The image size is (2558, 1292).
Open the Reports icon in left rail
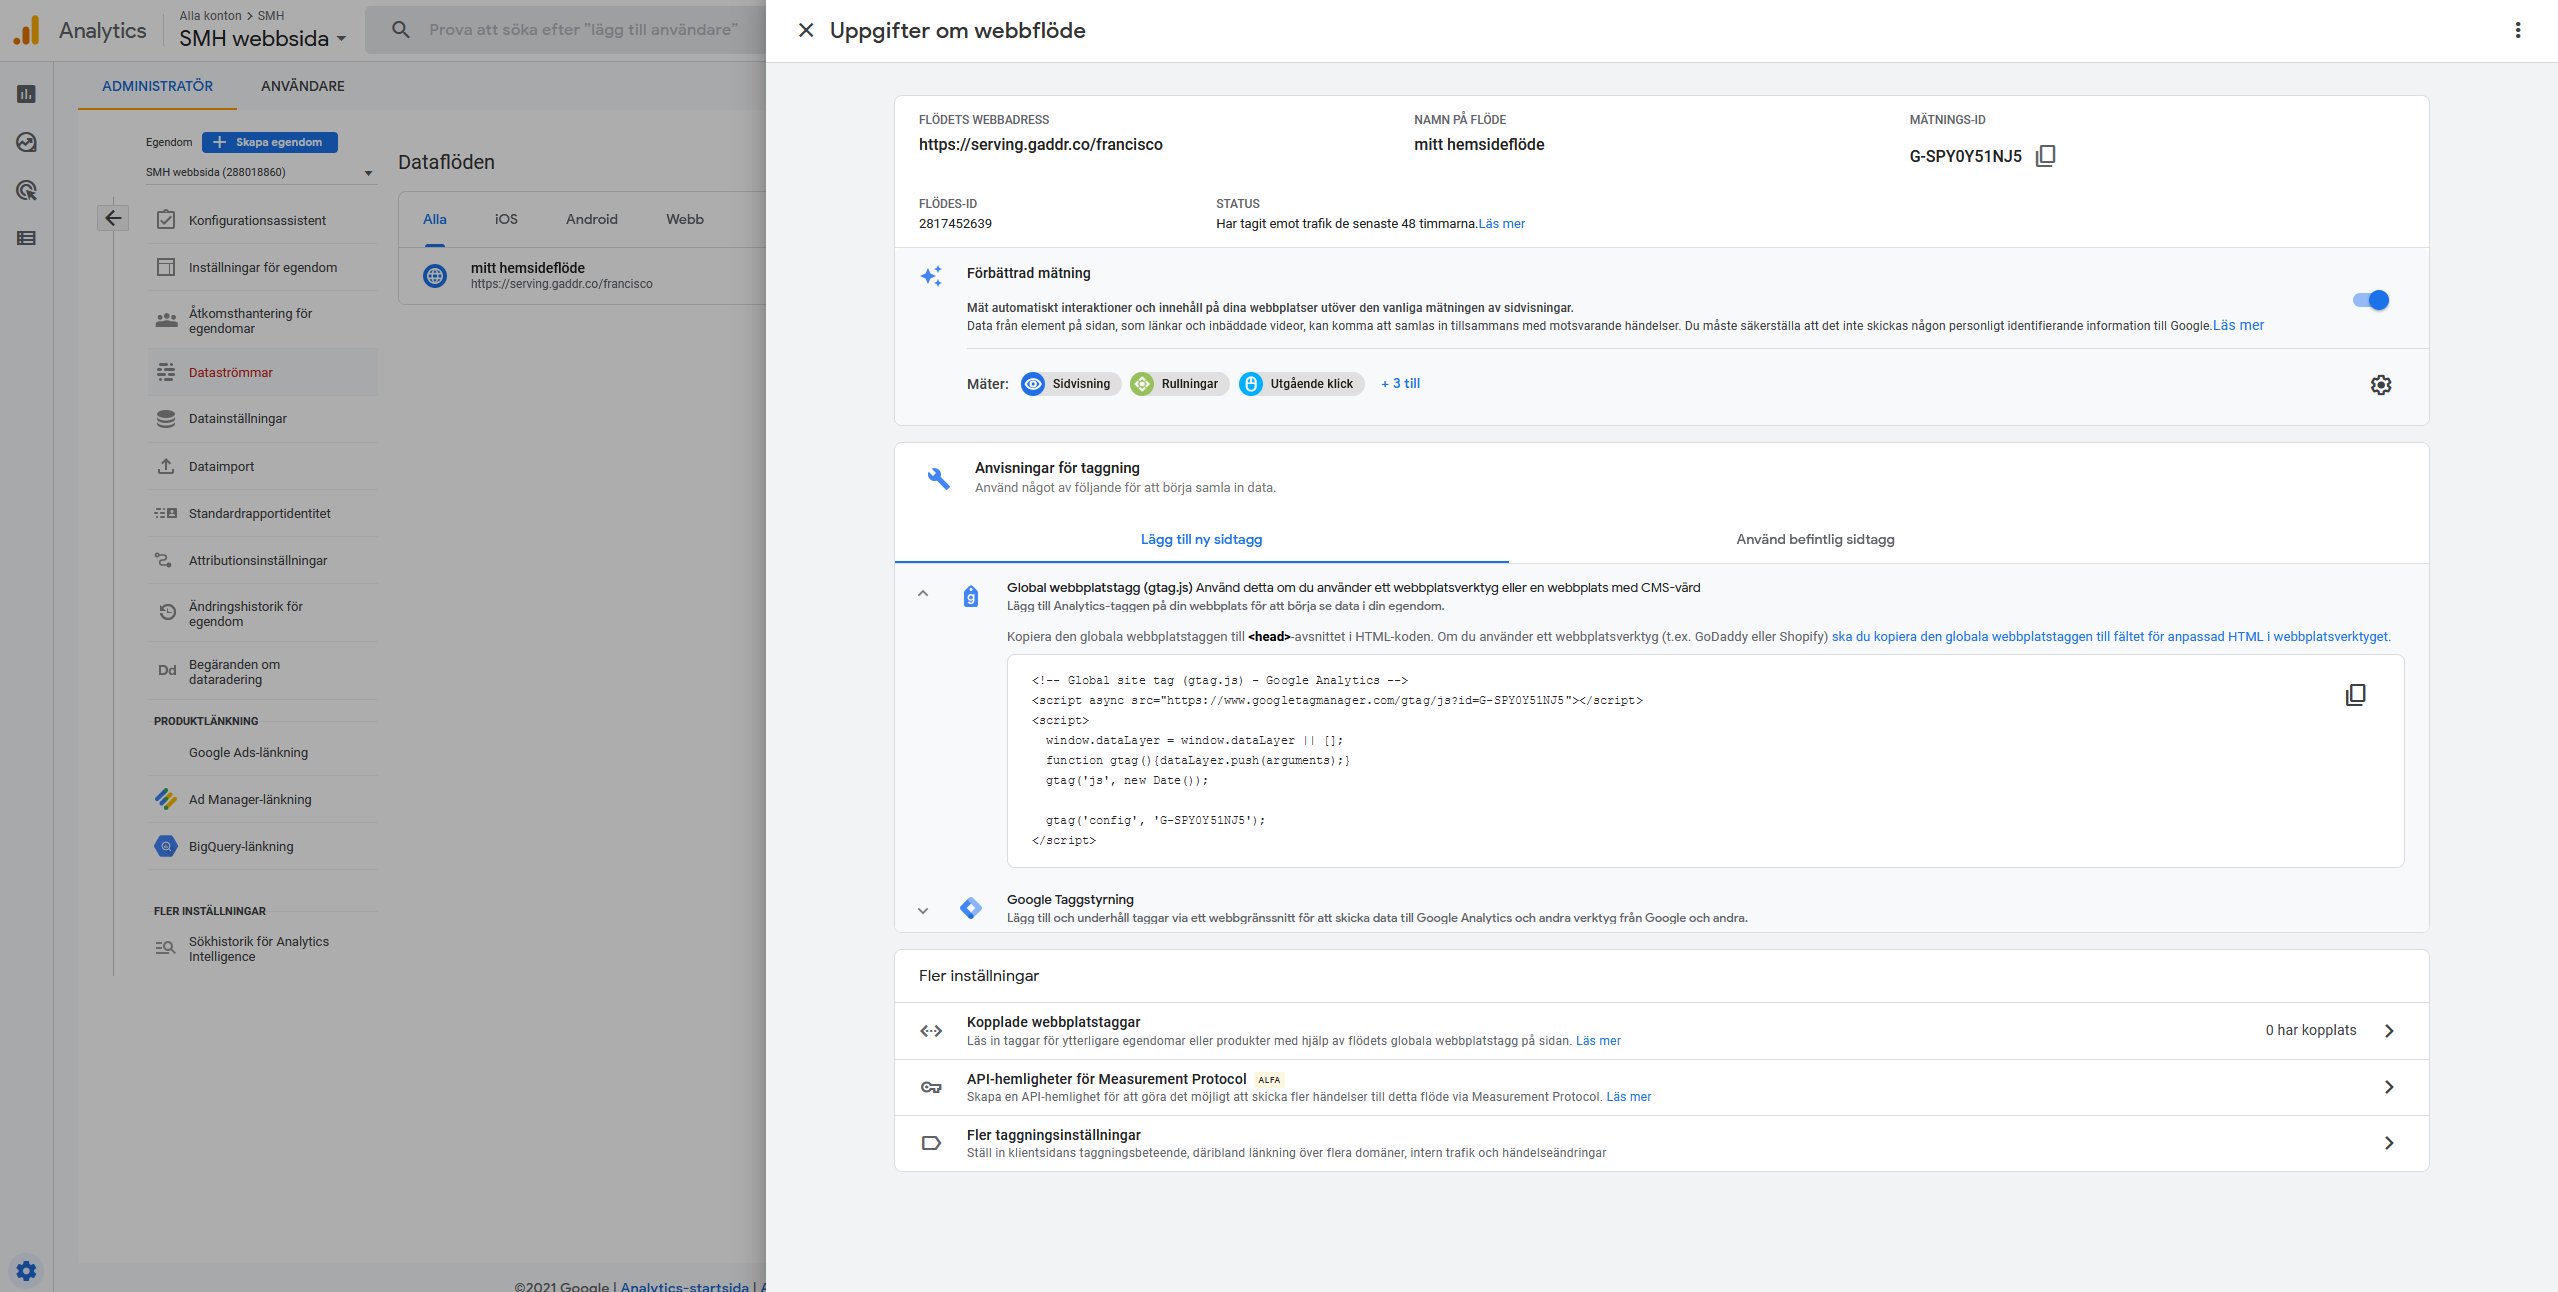click(26, 94)
